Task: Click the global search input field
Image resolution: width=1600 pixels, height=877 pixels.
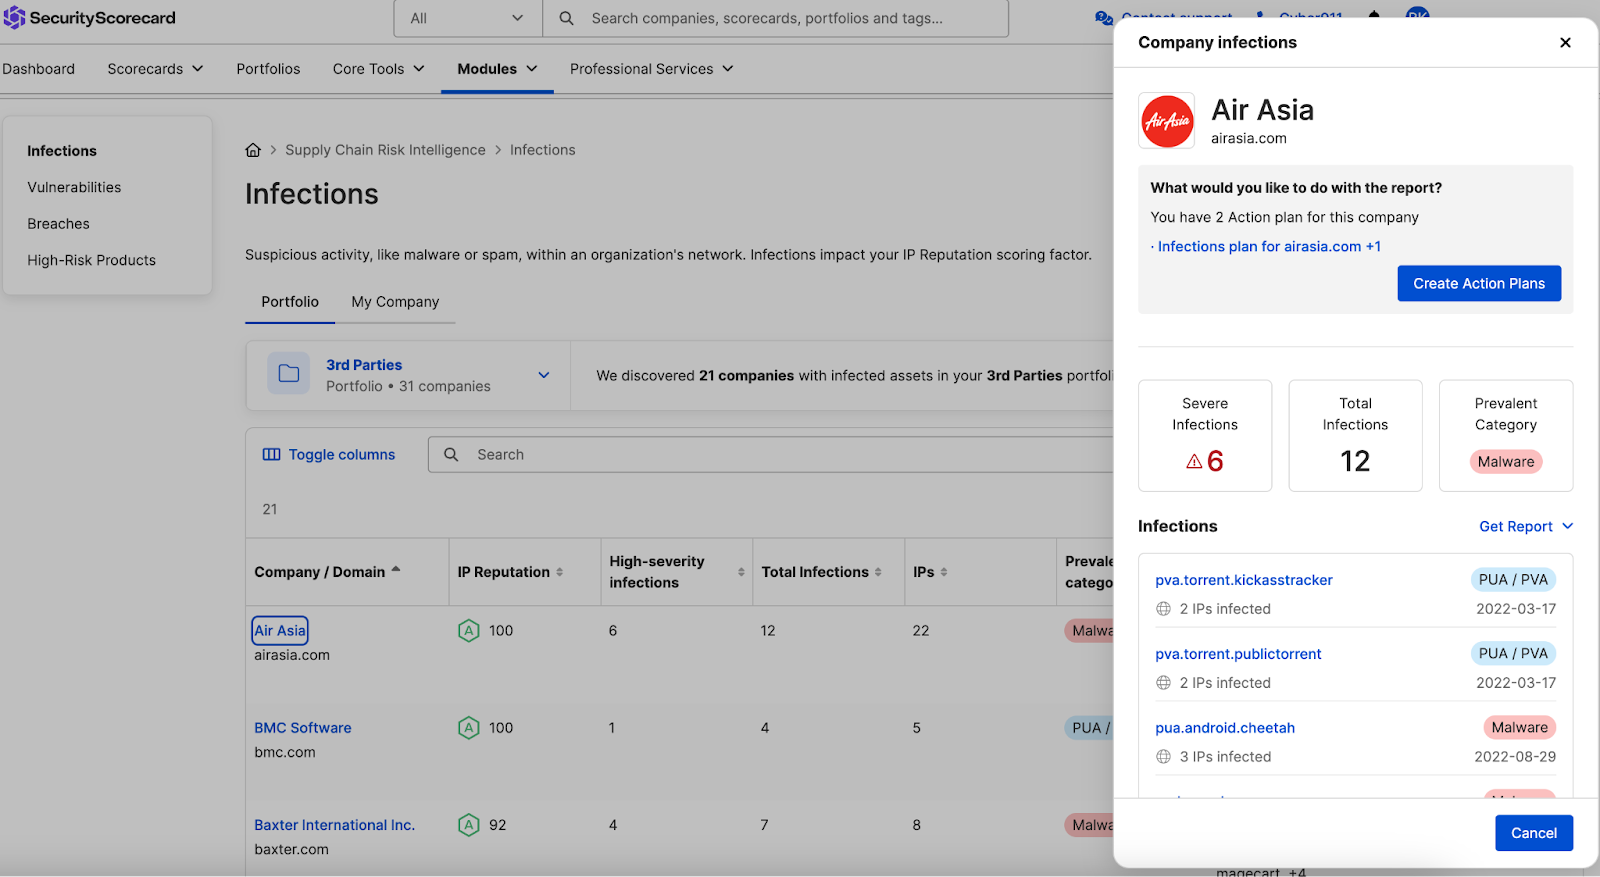Action: (775, 18)
